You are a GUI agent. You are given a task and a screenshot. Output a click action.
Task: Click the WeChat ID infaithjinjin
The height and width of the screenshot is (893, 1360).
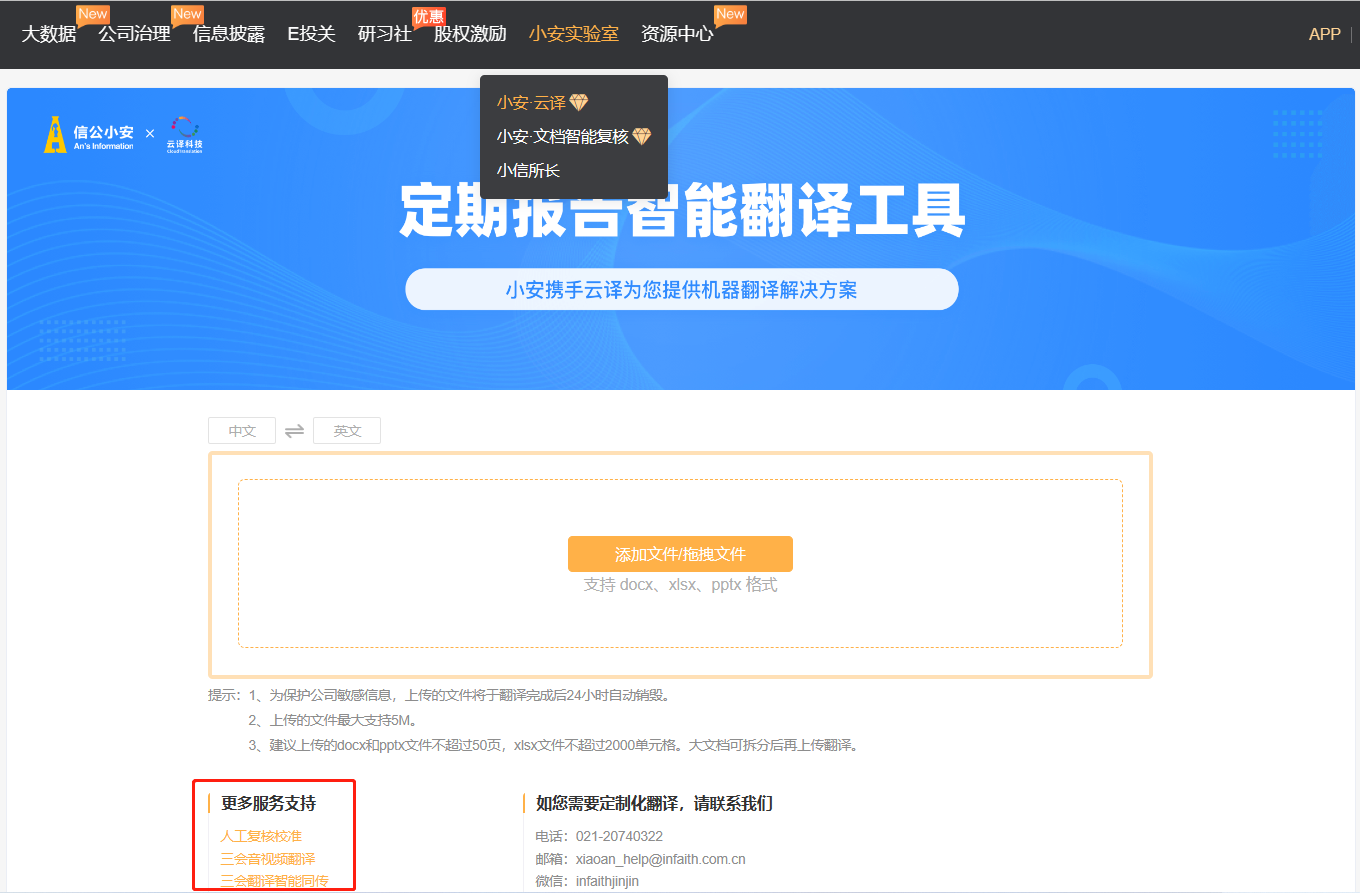click(x=607, y=881)
